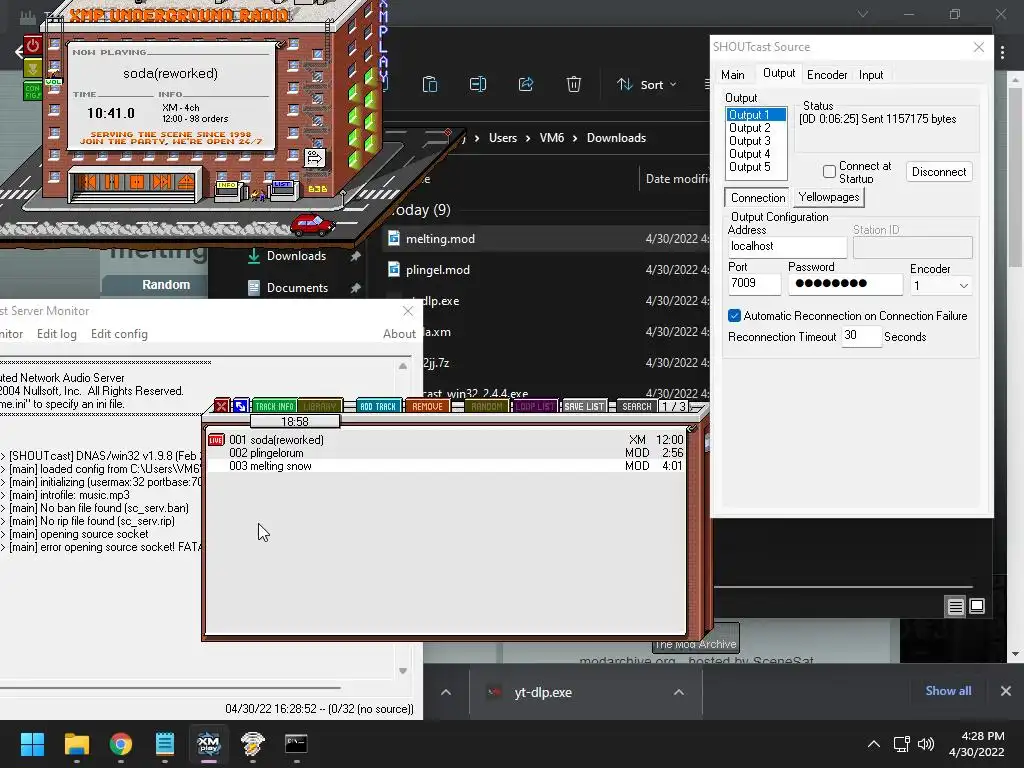1024x768 pixels.
Task: Select playlist track 001 soda(reworked)
Action: click(445, 440)
